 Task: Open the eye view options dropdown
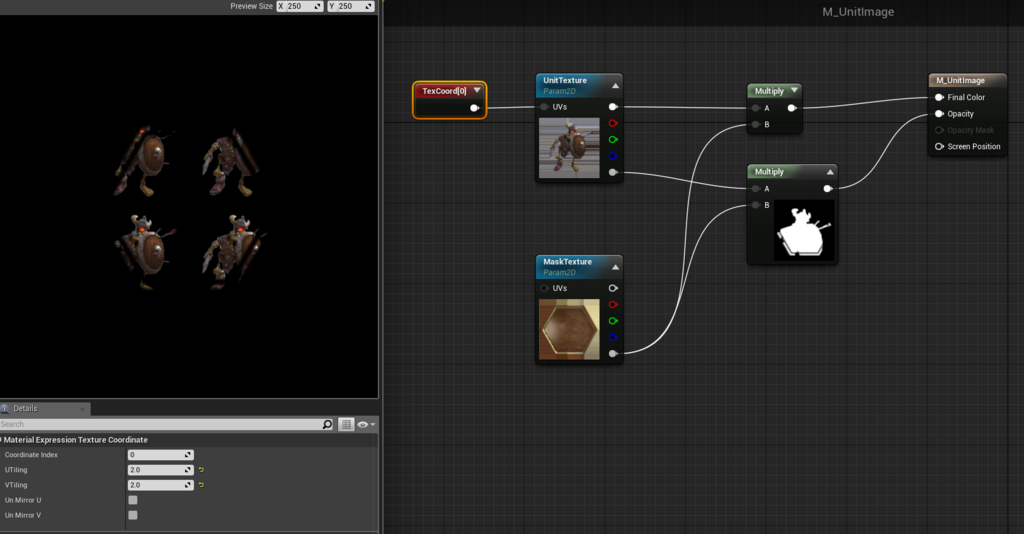coord(366,424)
